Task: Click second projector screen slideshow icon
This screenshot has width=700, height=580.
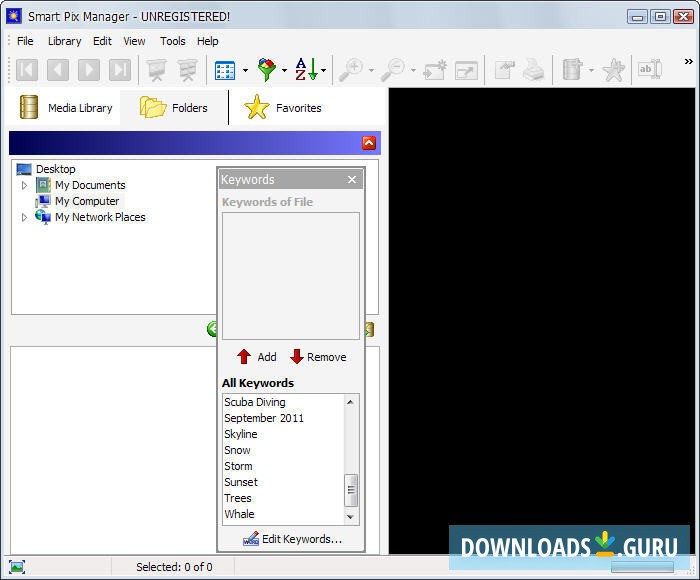Action: click(x=188, y=70)
